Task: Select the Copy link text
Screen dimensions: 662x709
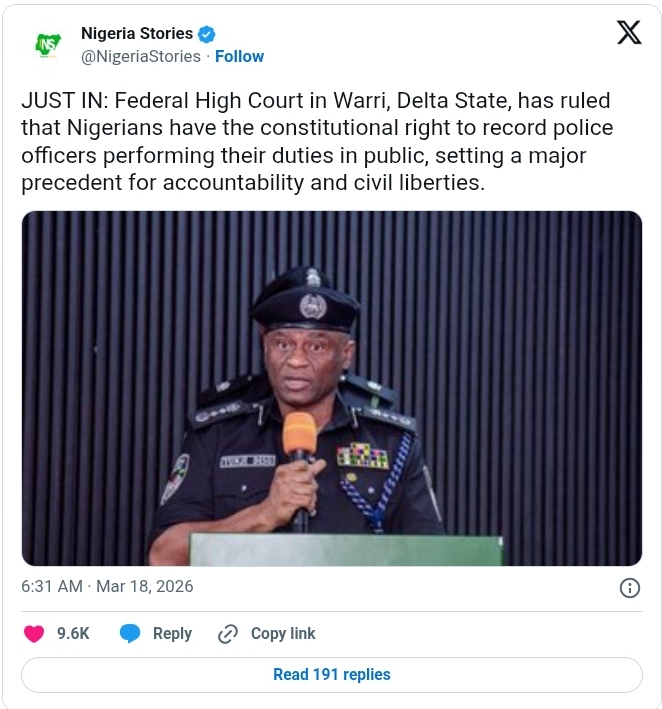Action: [x=283, y=634]
